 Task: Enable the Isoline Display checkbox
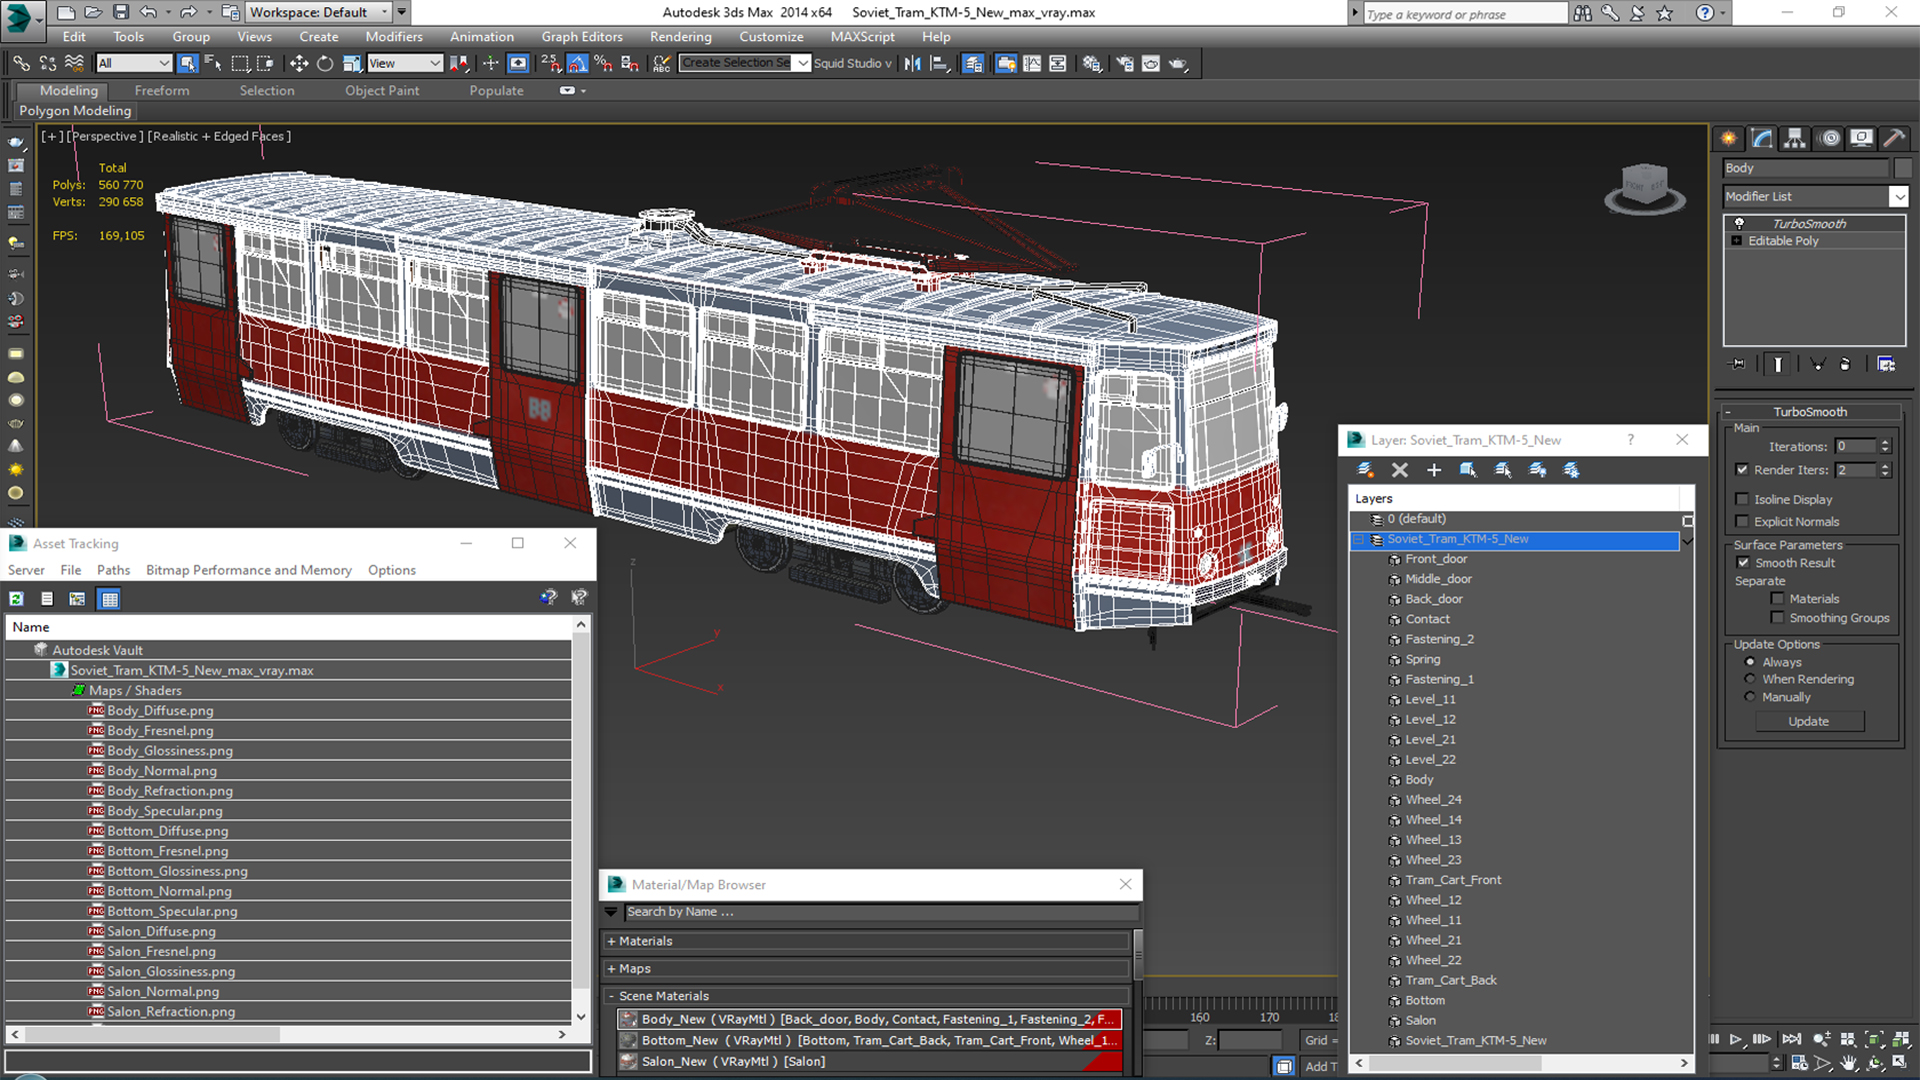point(1742,499)
